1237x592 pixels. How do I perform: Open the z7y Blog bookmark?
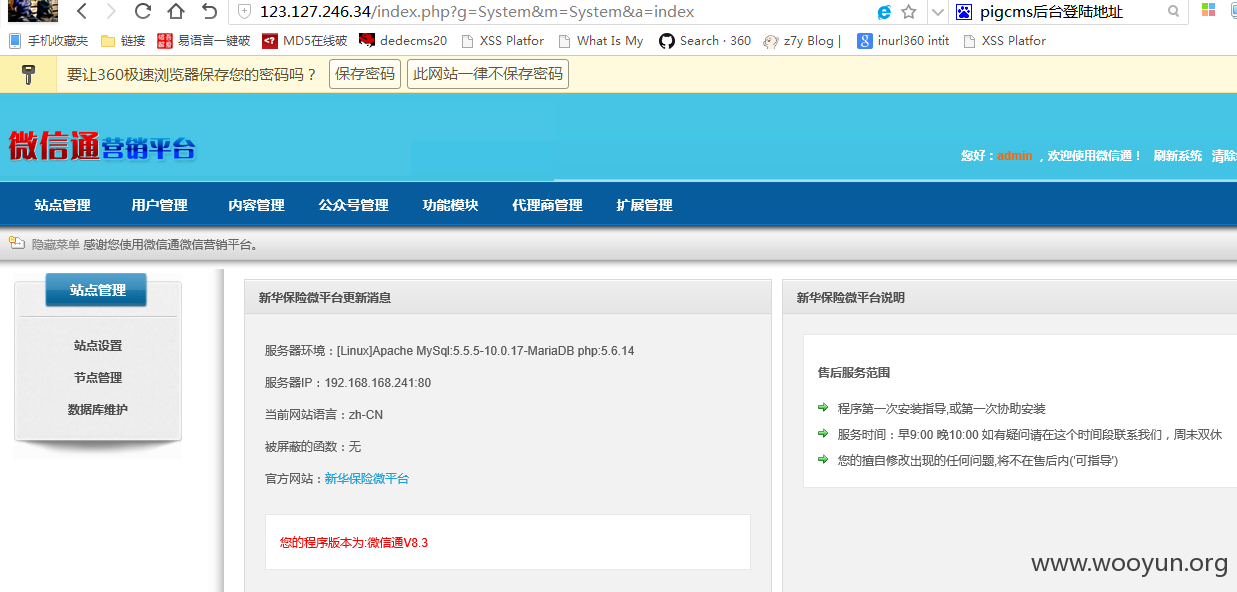pyautogui.click(x=802, y=41)
